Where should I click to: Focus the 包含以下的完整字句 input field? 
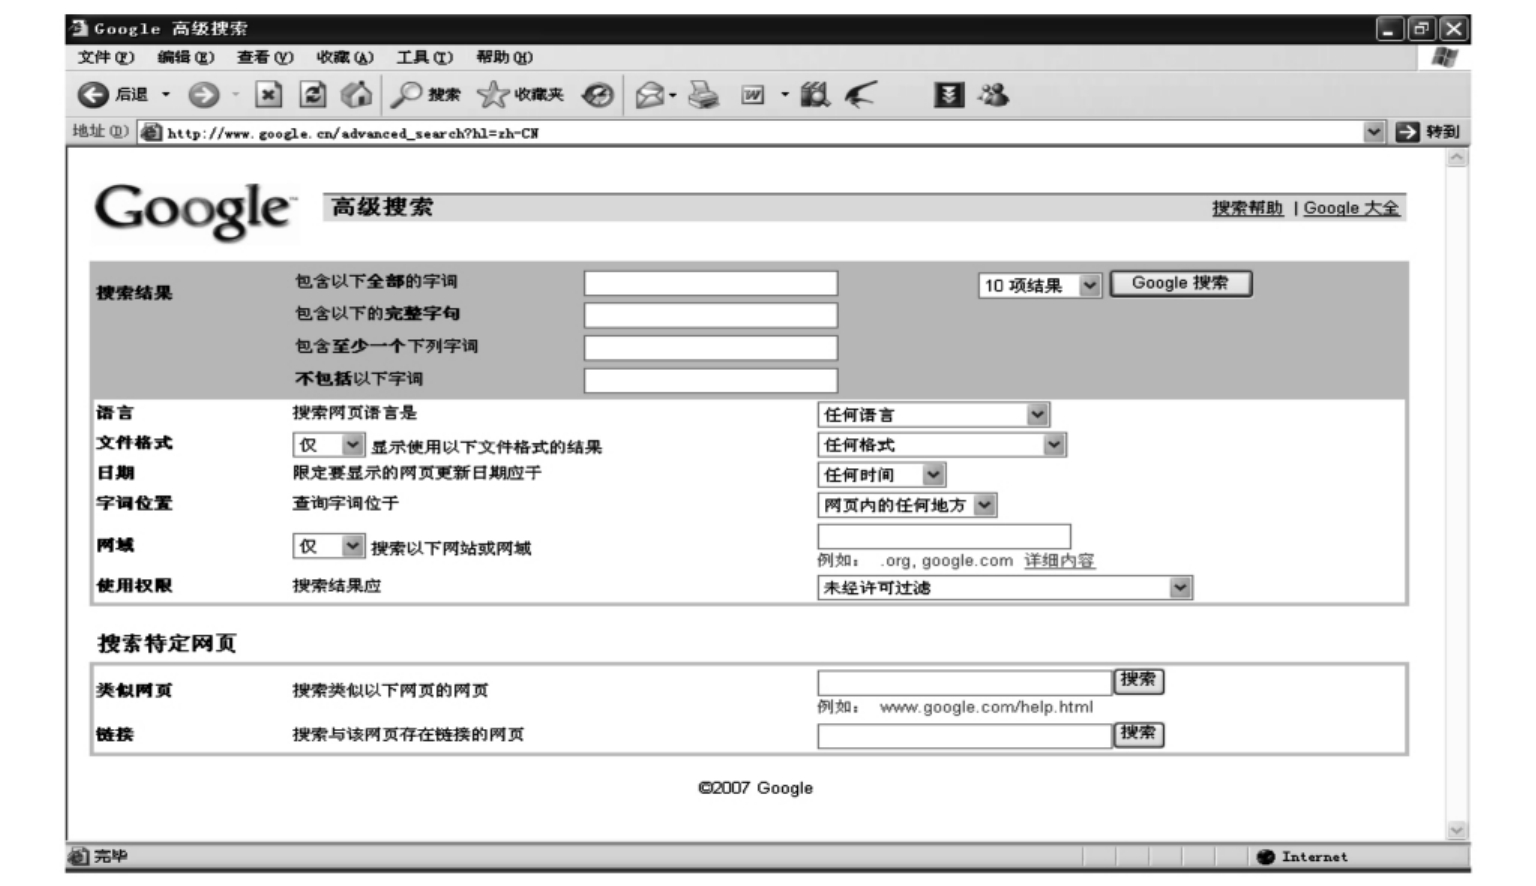tap(711, 316)
